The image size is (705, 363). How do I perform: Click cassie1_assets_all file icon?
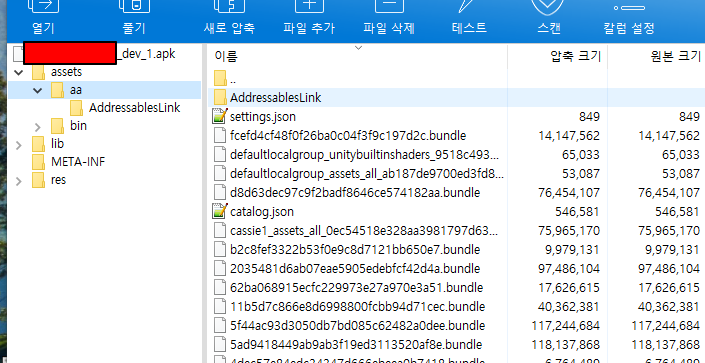[x=220, y=231]
